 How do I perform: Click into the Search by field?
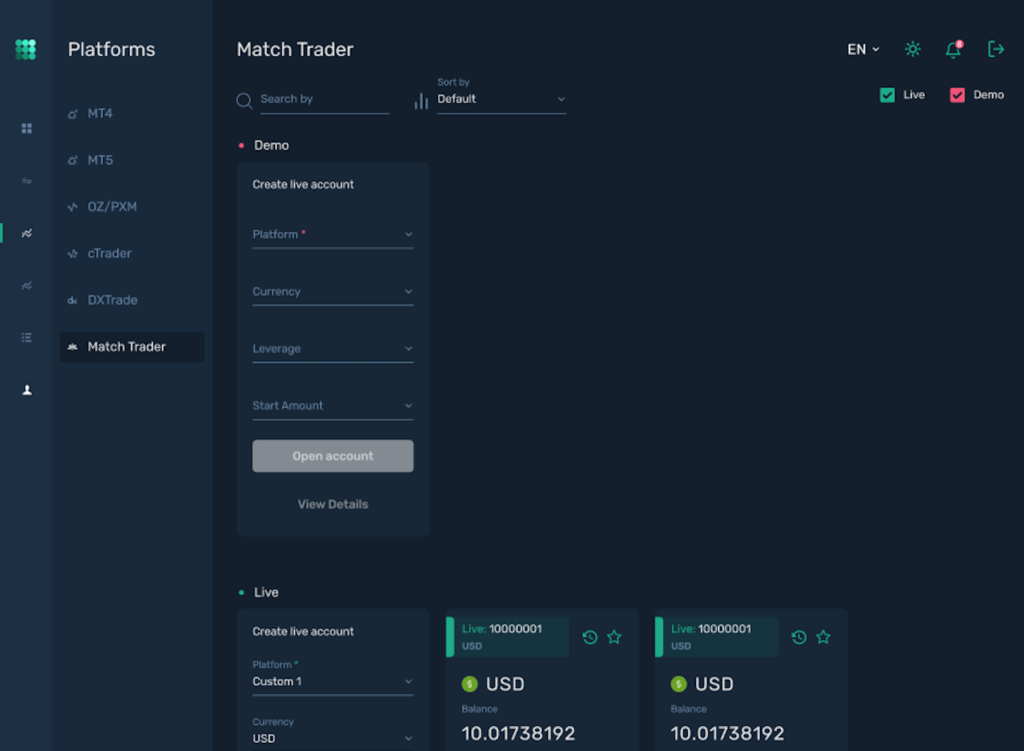pos(323,99)
